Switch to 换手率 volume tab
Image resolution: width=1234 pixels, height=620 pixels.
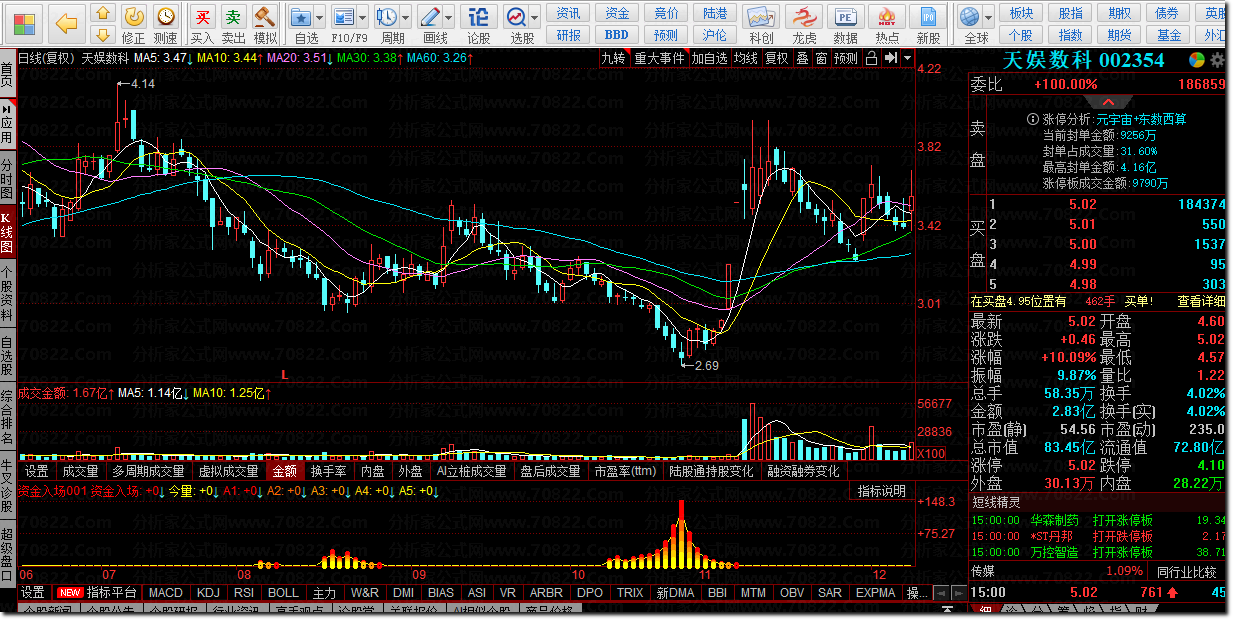point(329,471)
